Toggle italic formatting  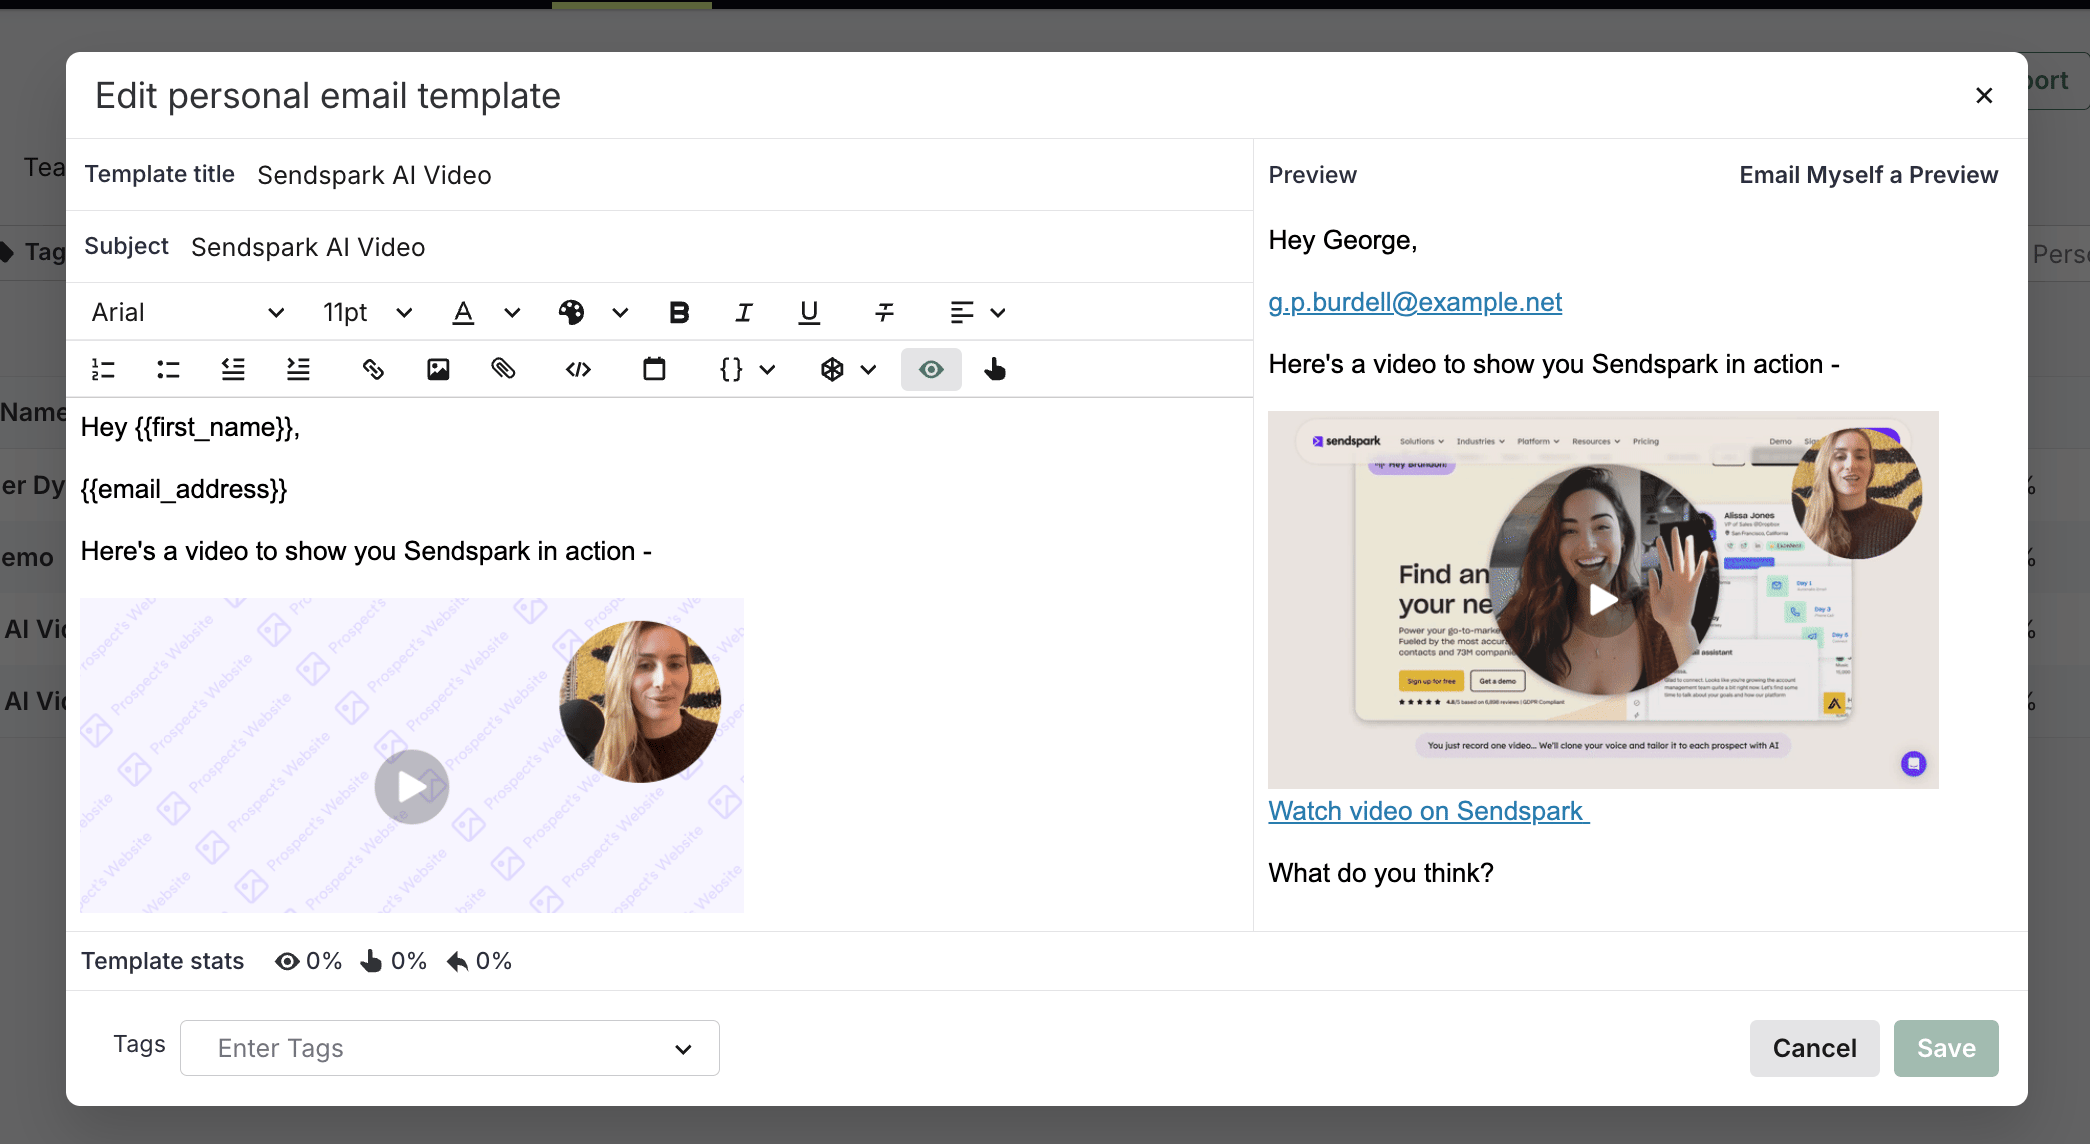click(743, 313)
